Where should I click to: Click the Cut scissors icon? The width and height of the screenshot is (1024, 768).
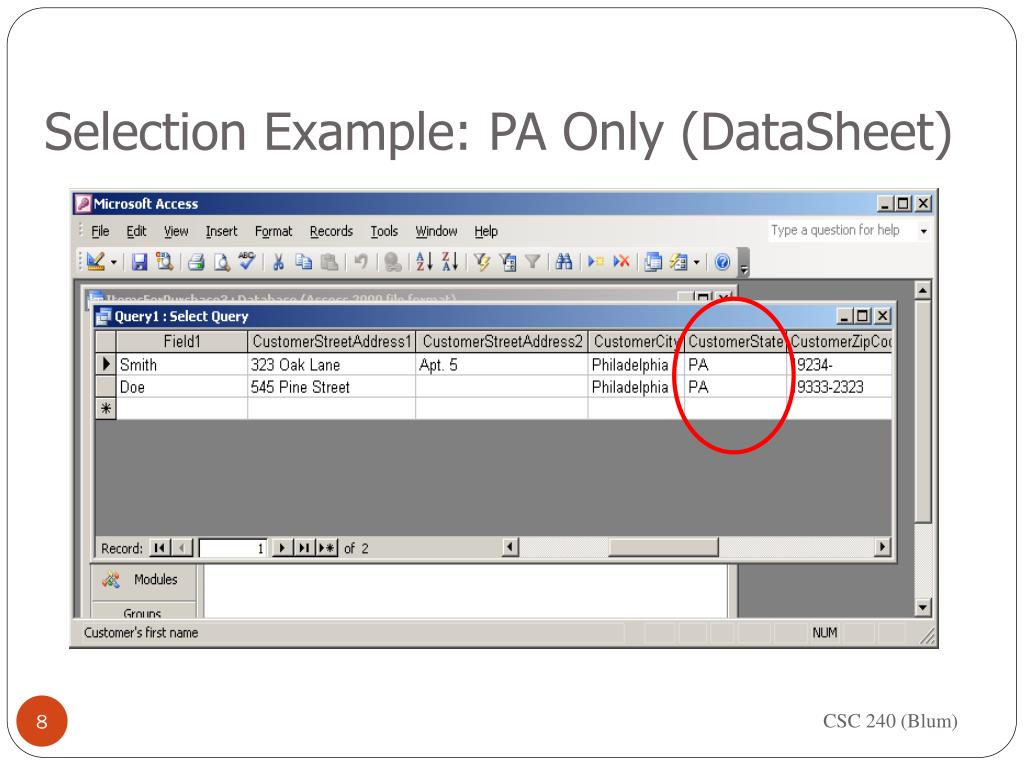[278, 262]
